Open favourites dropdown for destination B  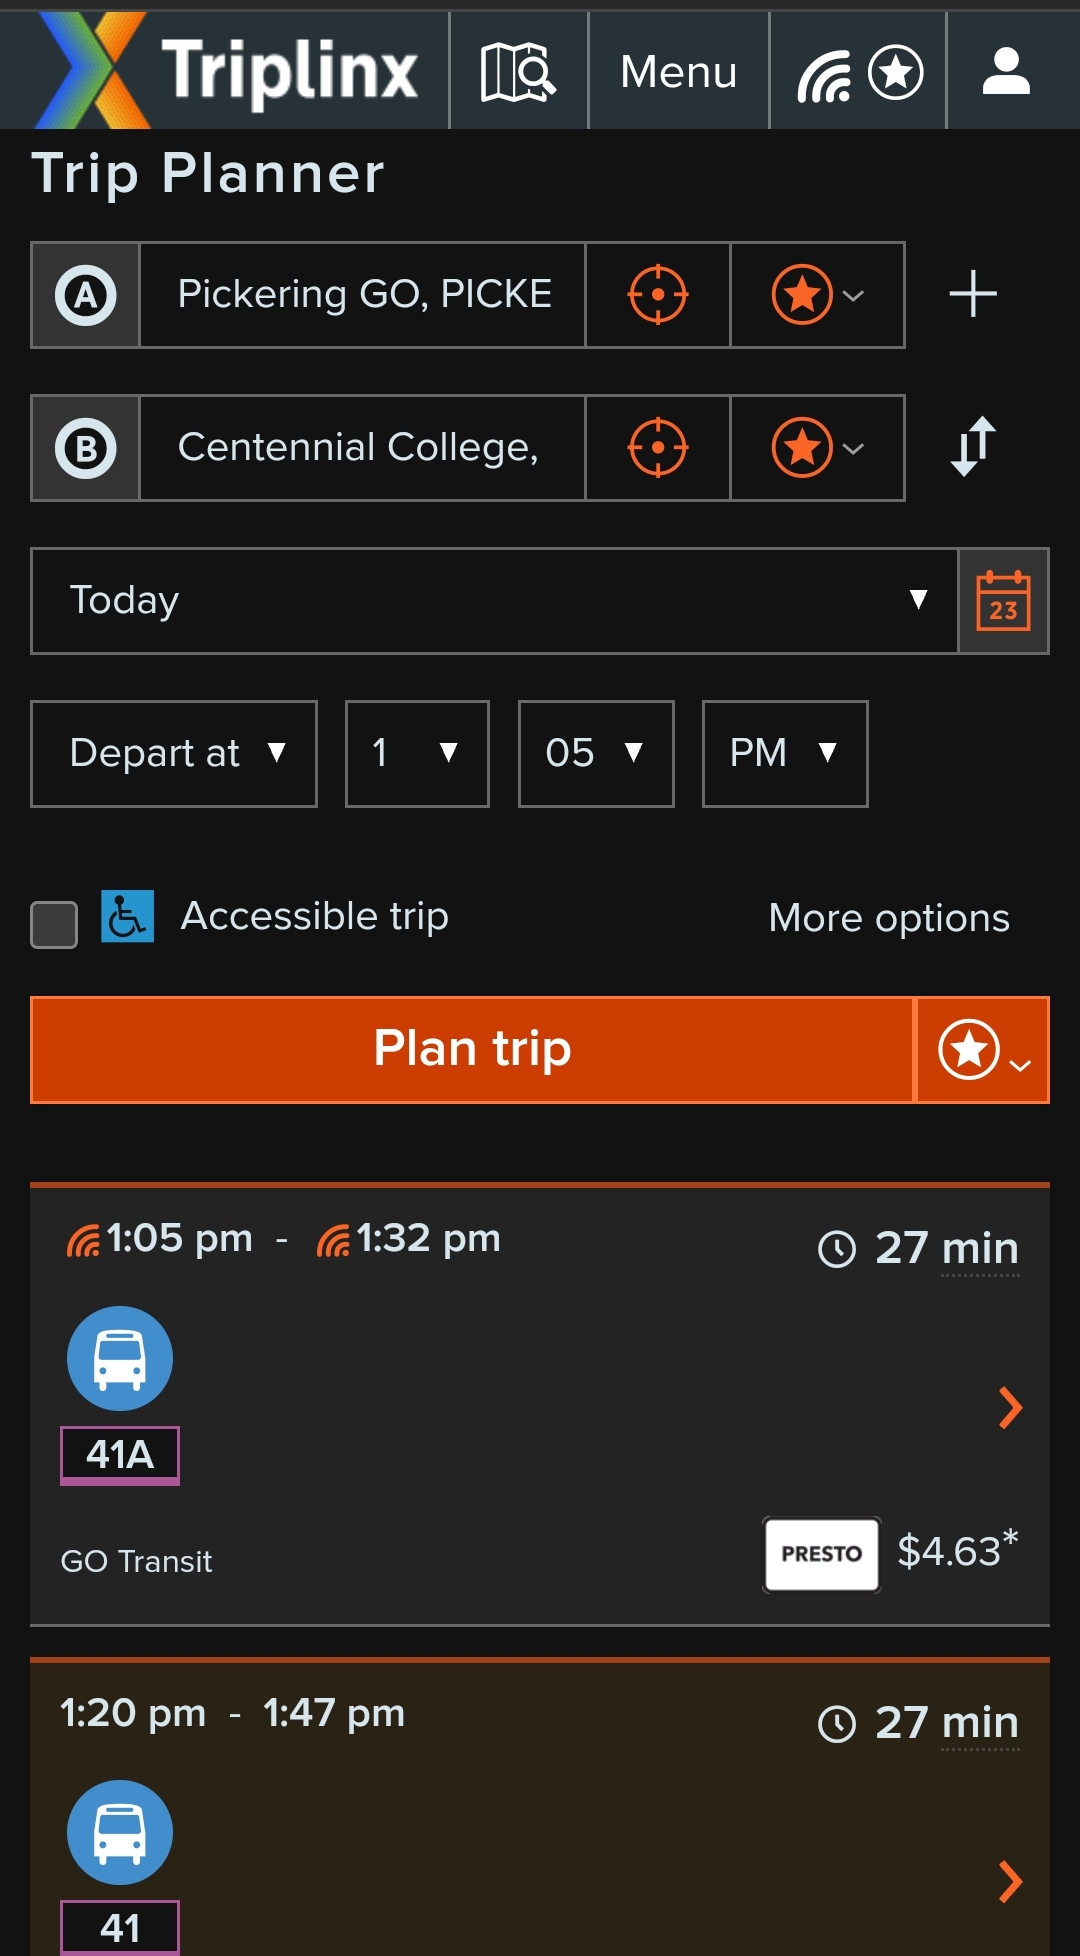817,448
